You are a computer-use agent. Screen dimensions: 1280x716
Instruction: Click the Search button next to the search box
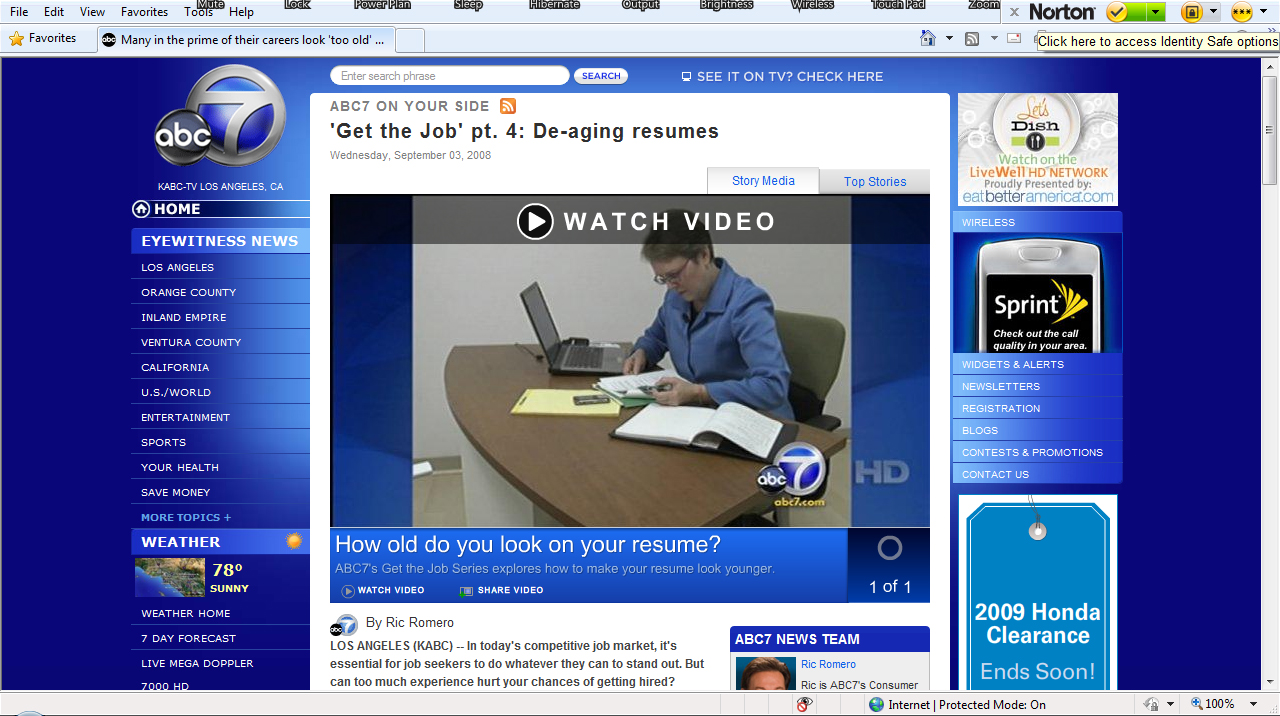(x=601, y=76)
